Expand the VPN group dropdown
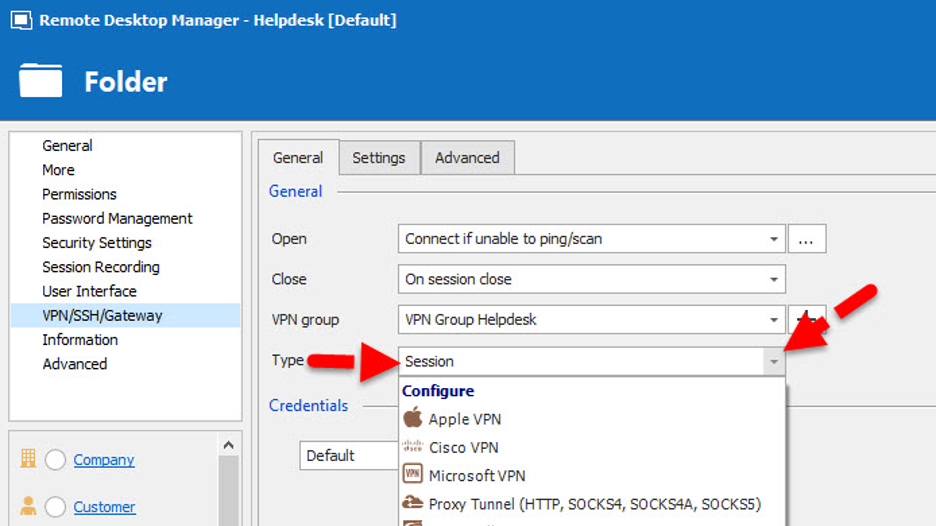 (774, 320)
